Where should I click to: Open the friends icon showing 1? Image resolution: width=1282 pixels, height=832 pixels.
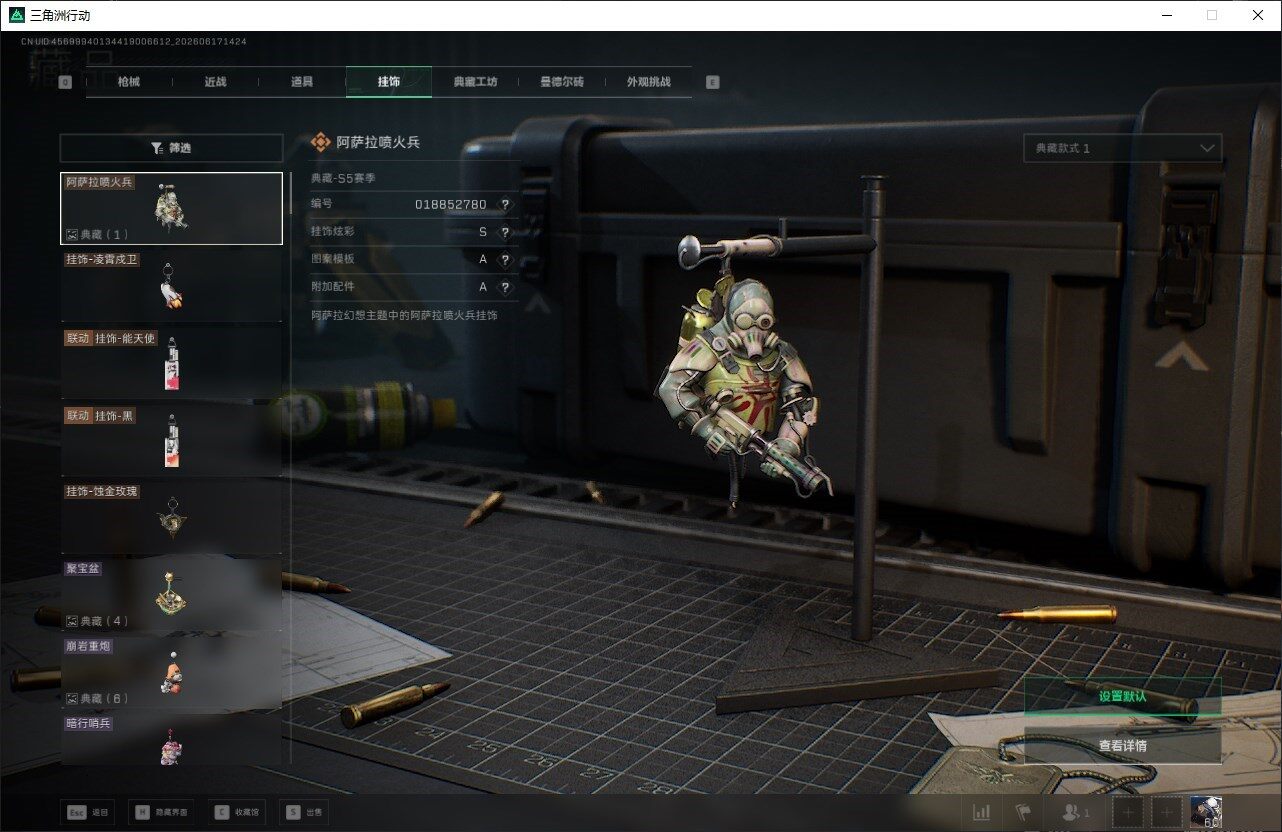click(x=1075, y=813)
